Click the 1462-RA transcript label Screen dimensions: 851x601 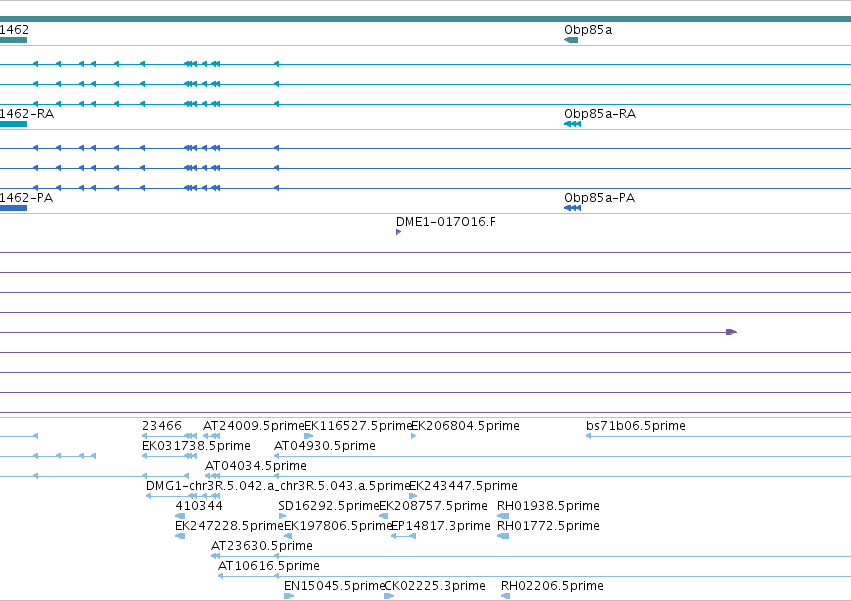27,114
